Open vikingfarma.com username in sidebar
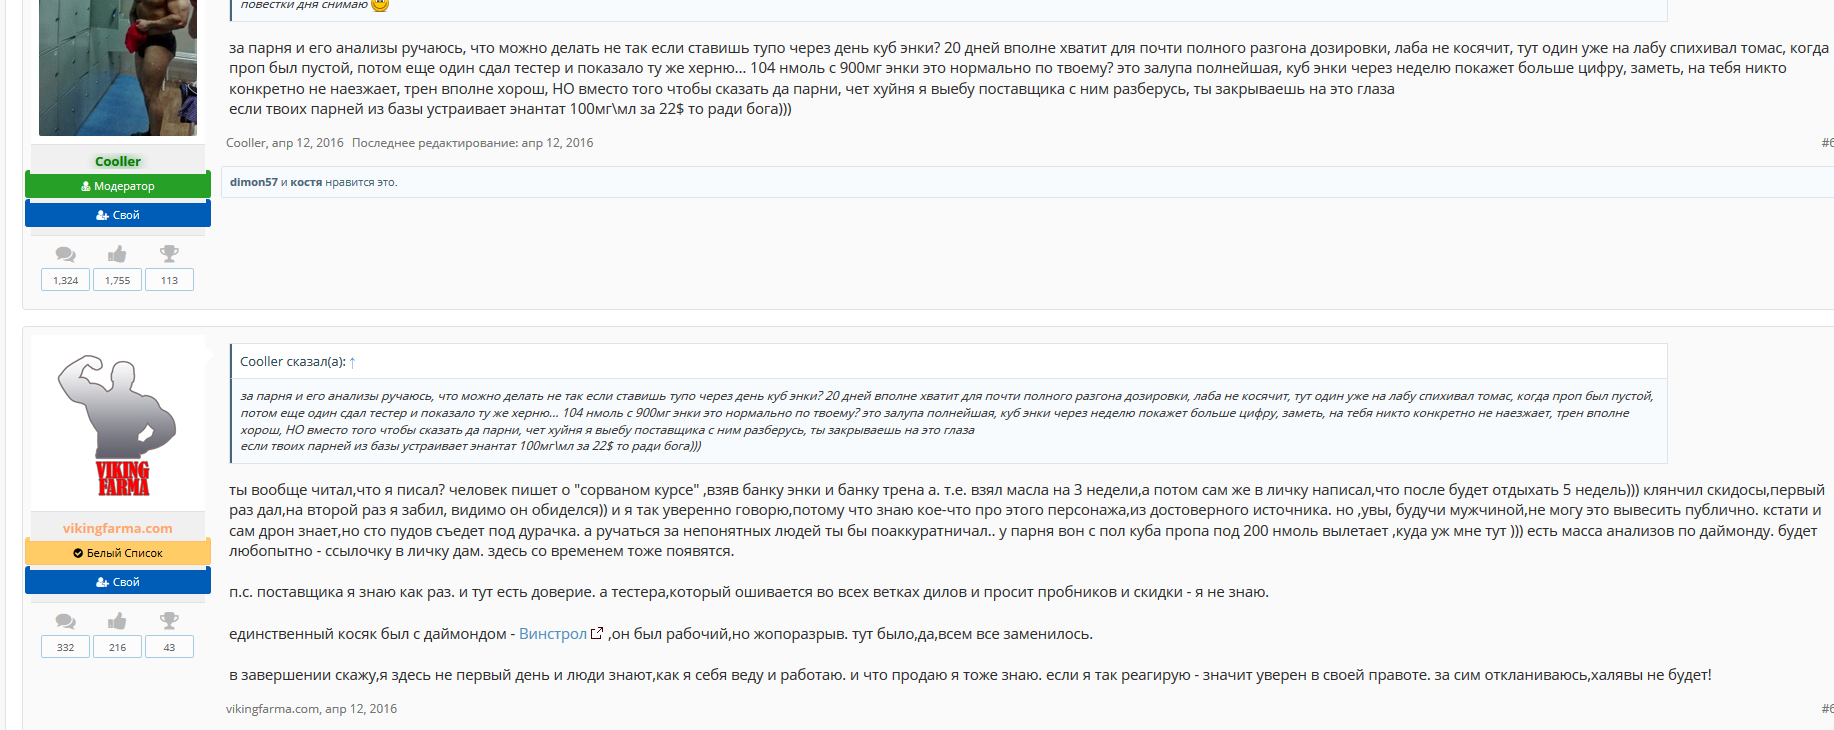Viewport: 1834px width, 730px height. pyautogui.click(x=118, y=528)
